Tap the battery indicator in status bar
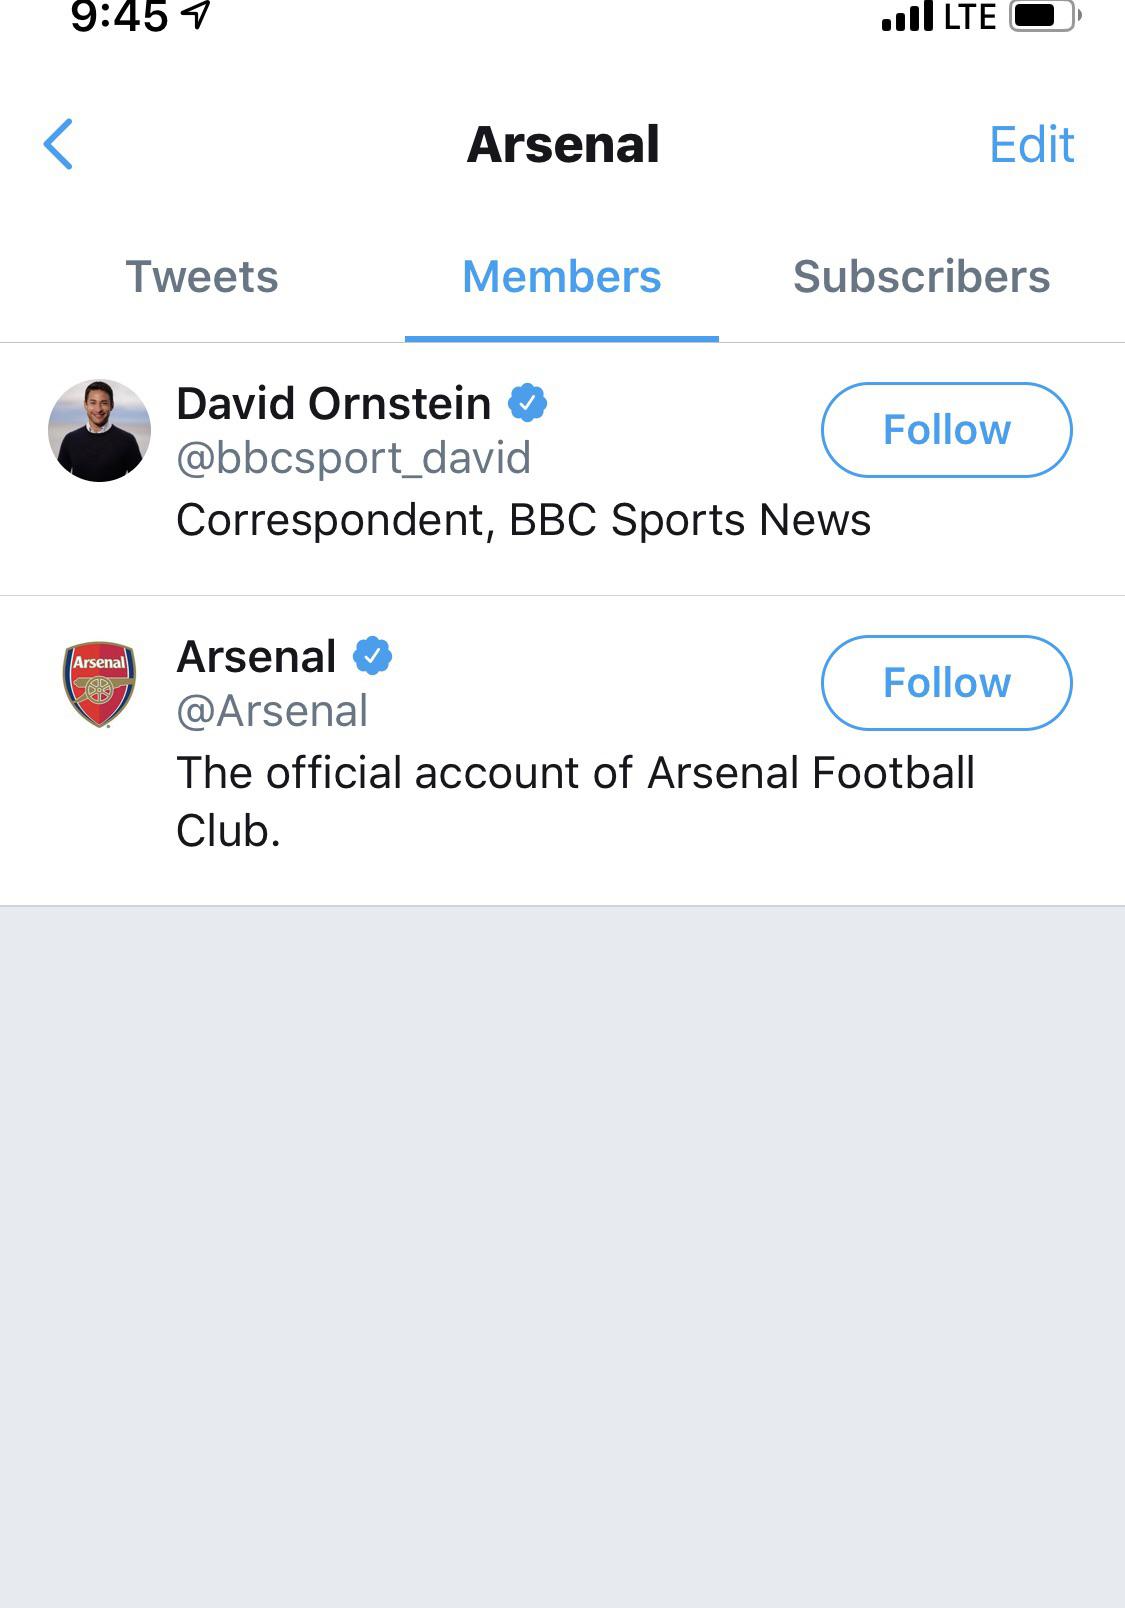Image resolution: width=1125 pixels, height=1608 pixels. click(x=1045, y=16)
